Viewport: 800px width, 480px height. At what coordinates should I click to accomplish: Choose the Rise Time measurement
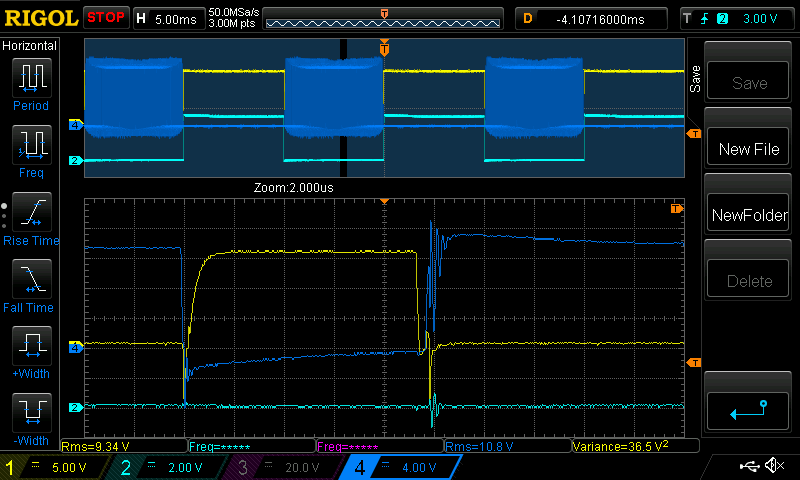point(30,218)
